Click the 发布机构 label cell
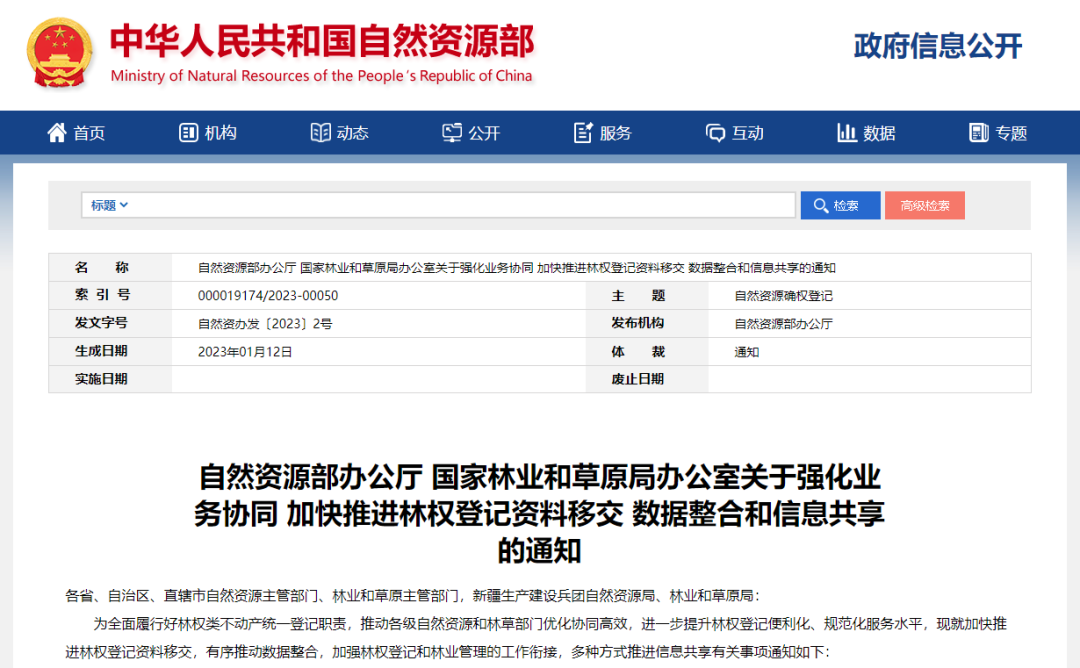The width and height of the screenshot is (1080, 668). (x=647, y=324)
